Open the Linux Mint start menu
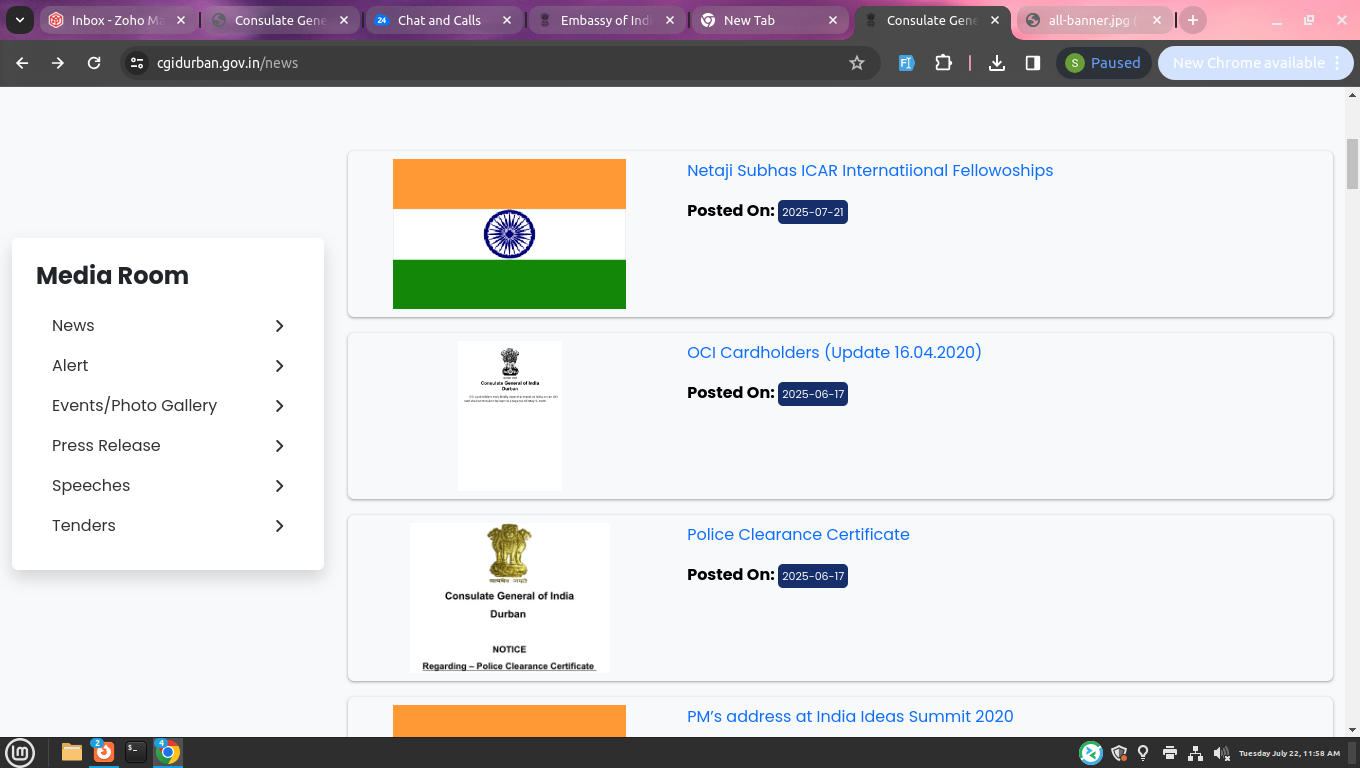This screenshot has width=1360, height=768. [20, 752]
